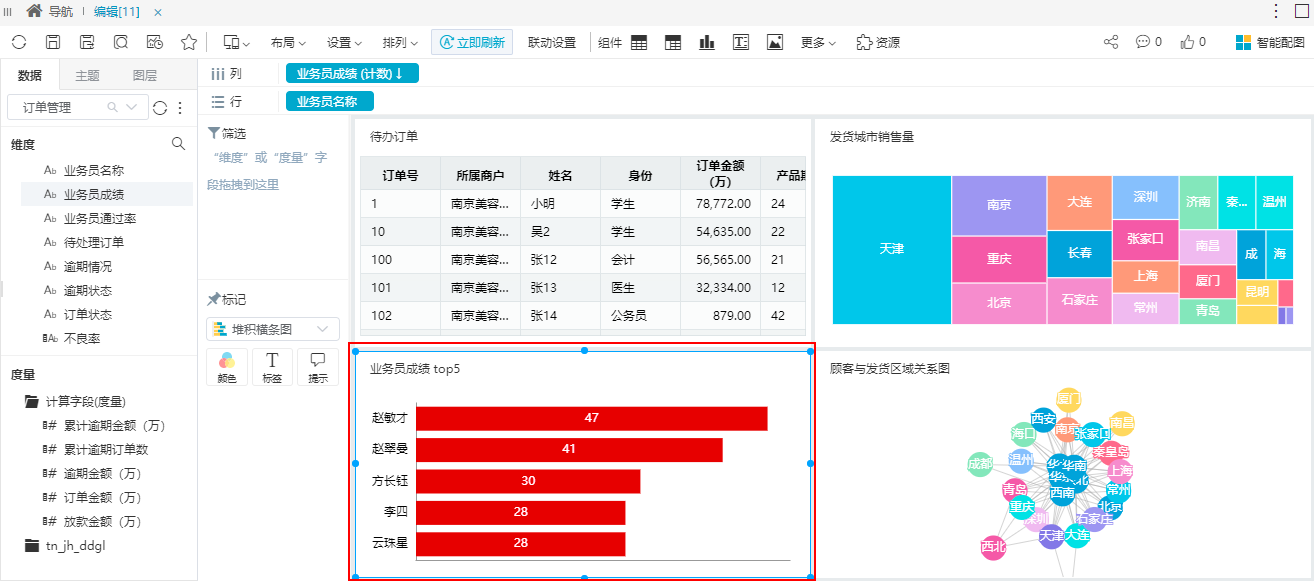
Task: Select the 业务员成绩 dimension field
Action: [x=107, y=194]
